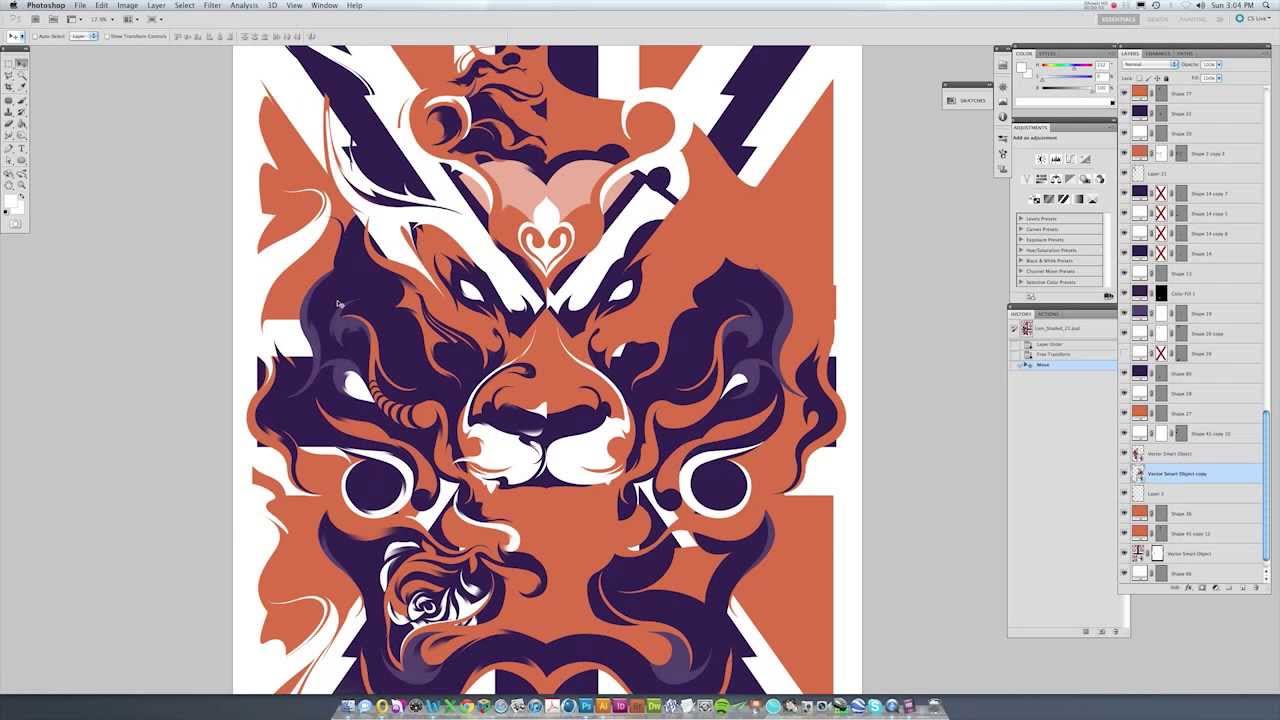Open the Analysis menu
This screenshot has height=720, width=1280.
tap(244, 6)
